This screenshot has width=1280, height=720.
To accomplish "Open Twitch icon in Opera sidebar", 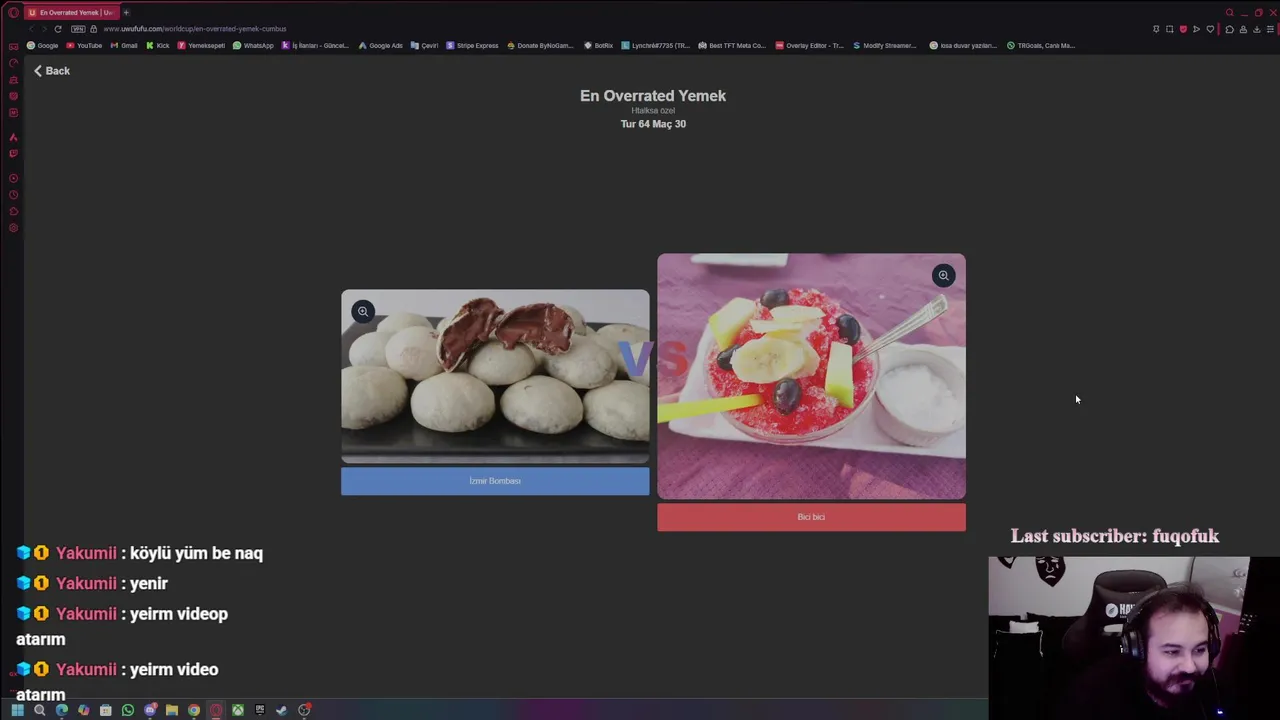I will 13,153.
